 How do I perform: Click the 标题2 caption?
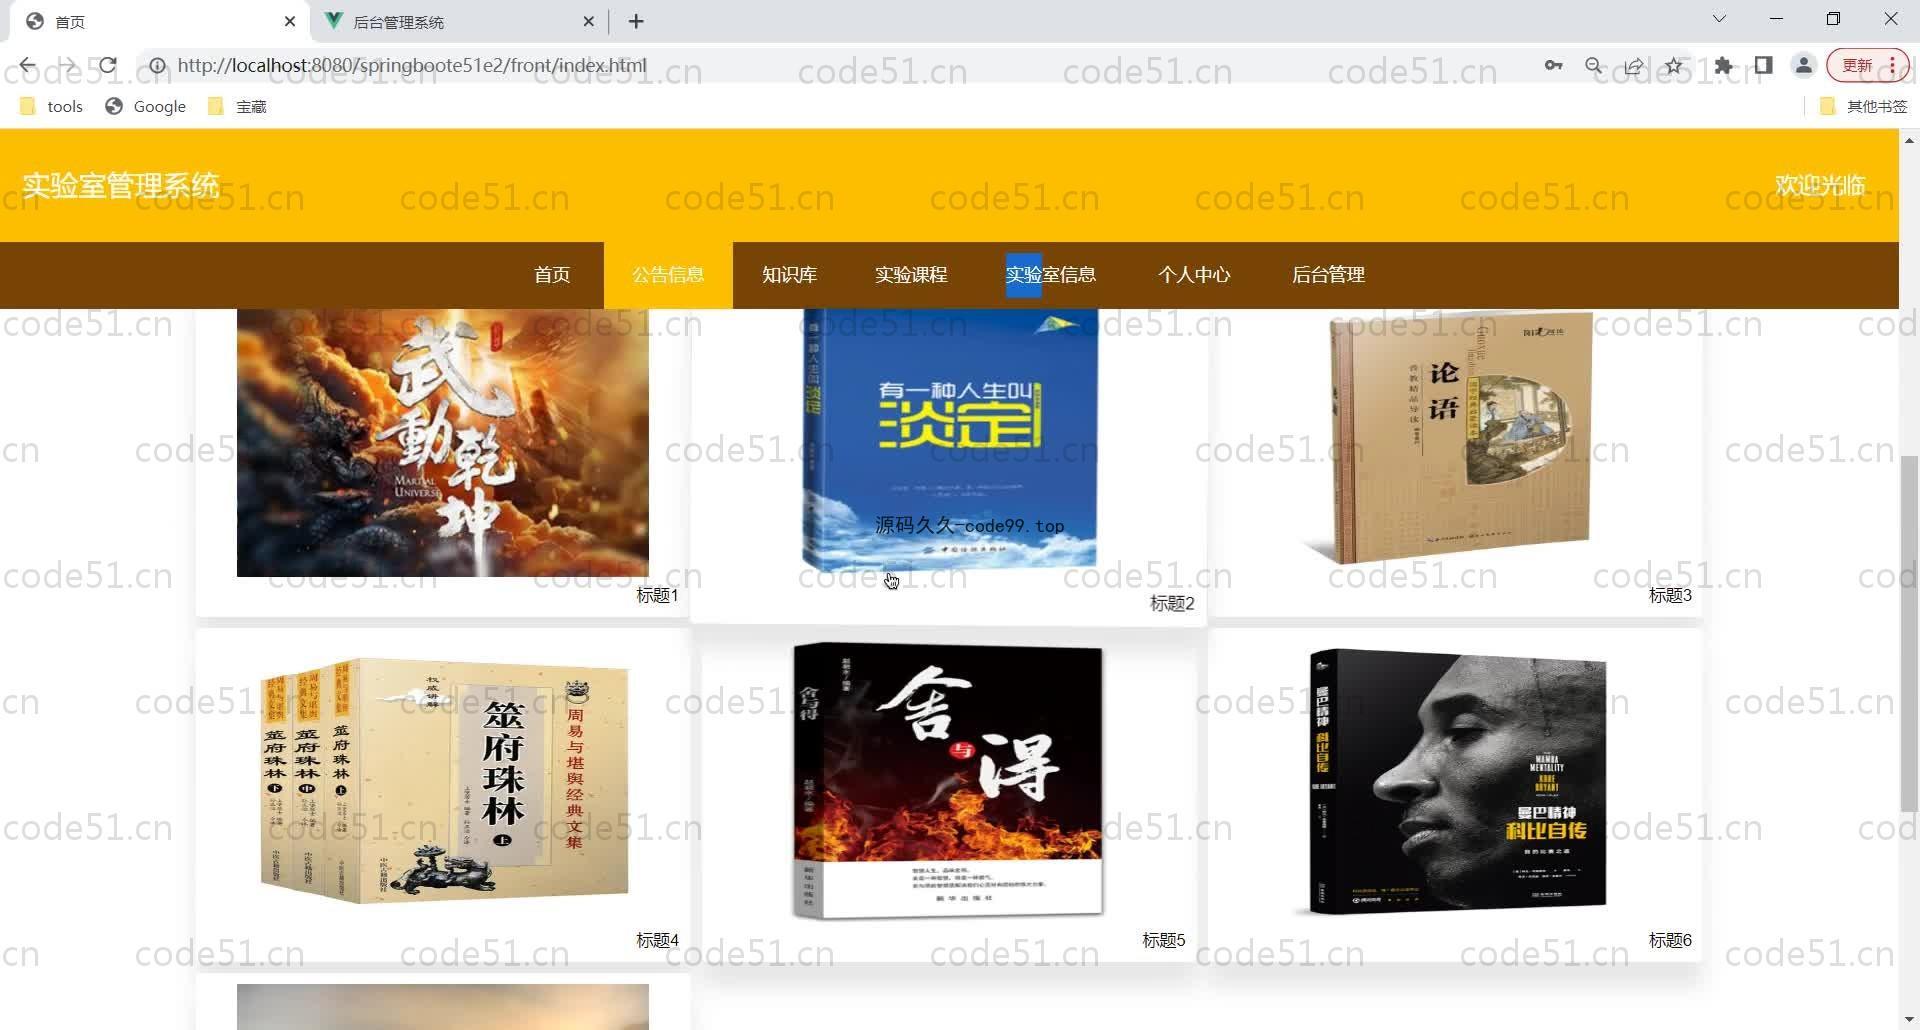tap(1172, 604)
